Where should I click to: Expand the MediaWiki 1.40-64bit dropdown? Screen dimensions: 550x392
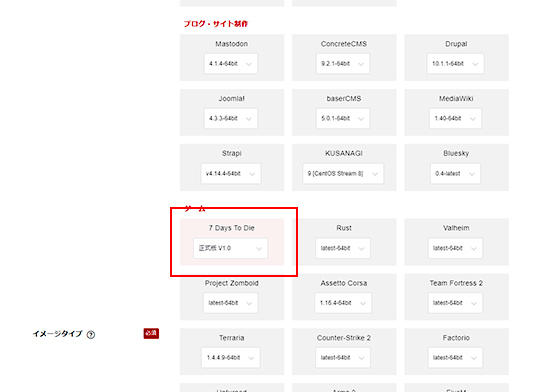(x=455, y=118)
